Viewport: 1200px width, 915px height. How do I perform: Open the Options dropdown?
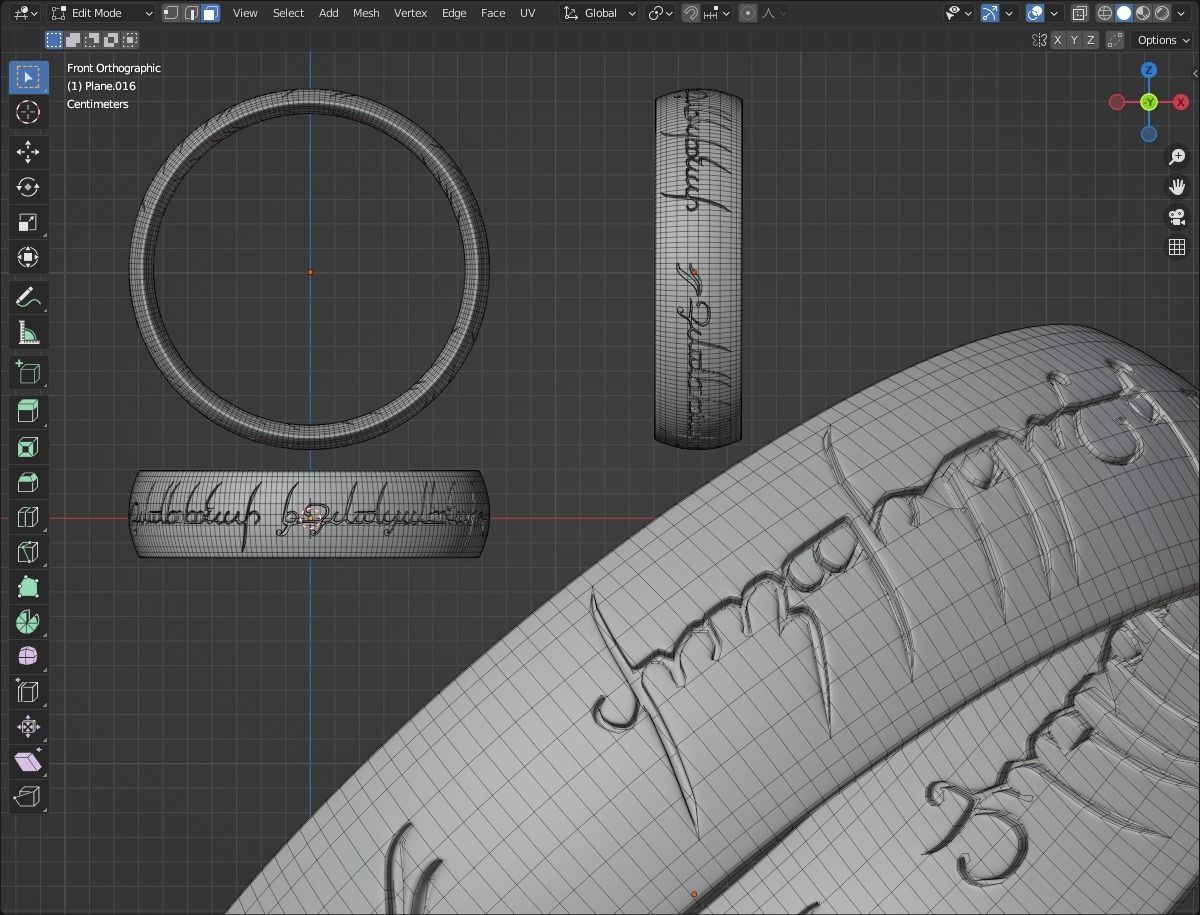click(x=1163, y=40)
